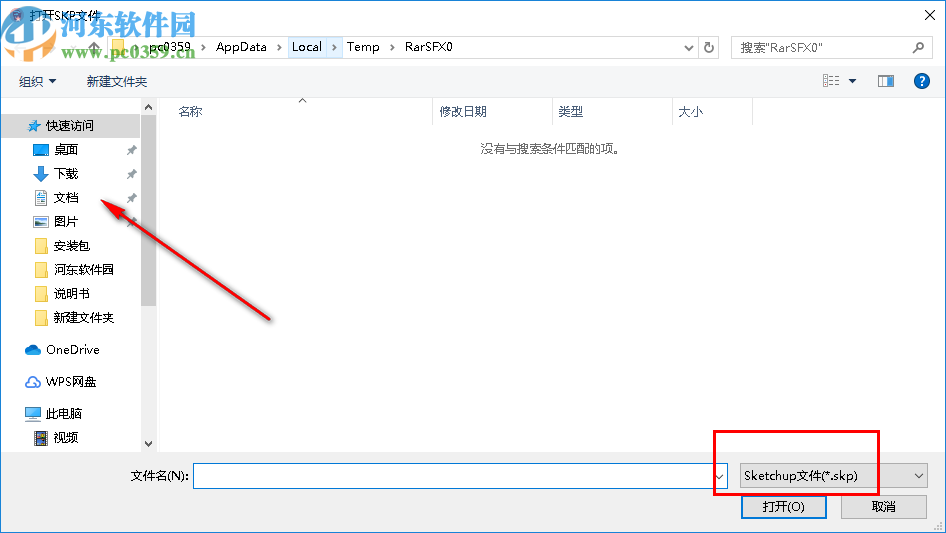
Task: Close the 打开SKP文件 dialog
Action: point(930,16)
